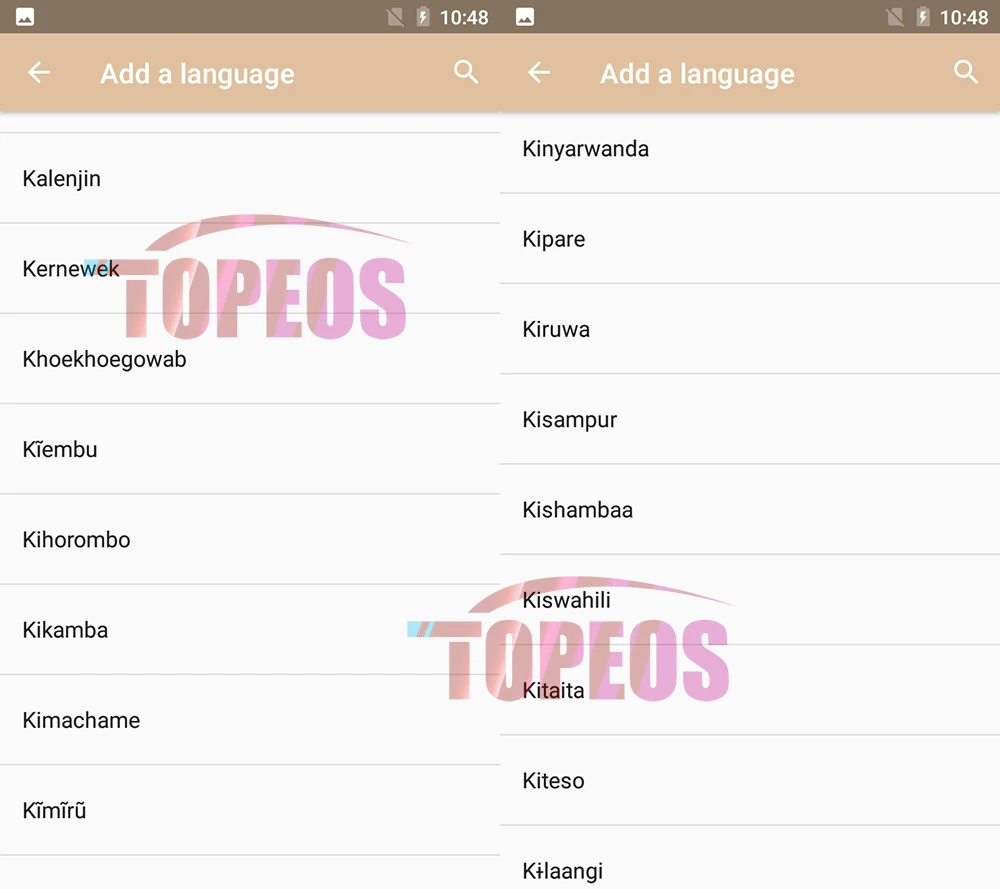The image size is (1000, 889).
Task: Pick Kikamba language
Action: 250,629
